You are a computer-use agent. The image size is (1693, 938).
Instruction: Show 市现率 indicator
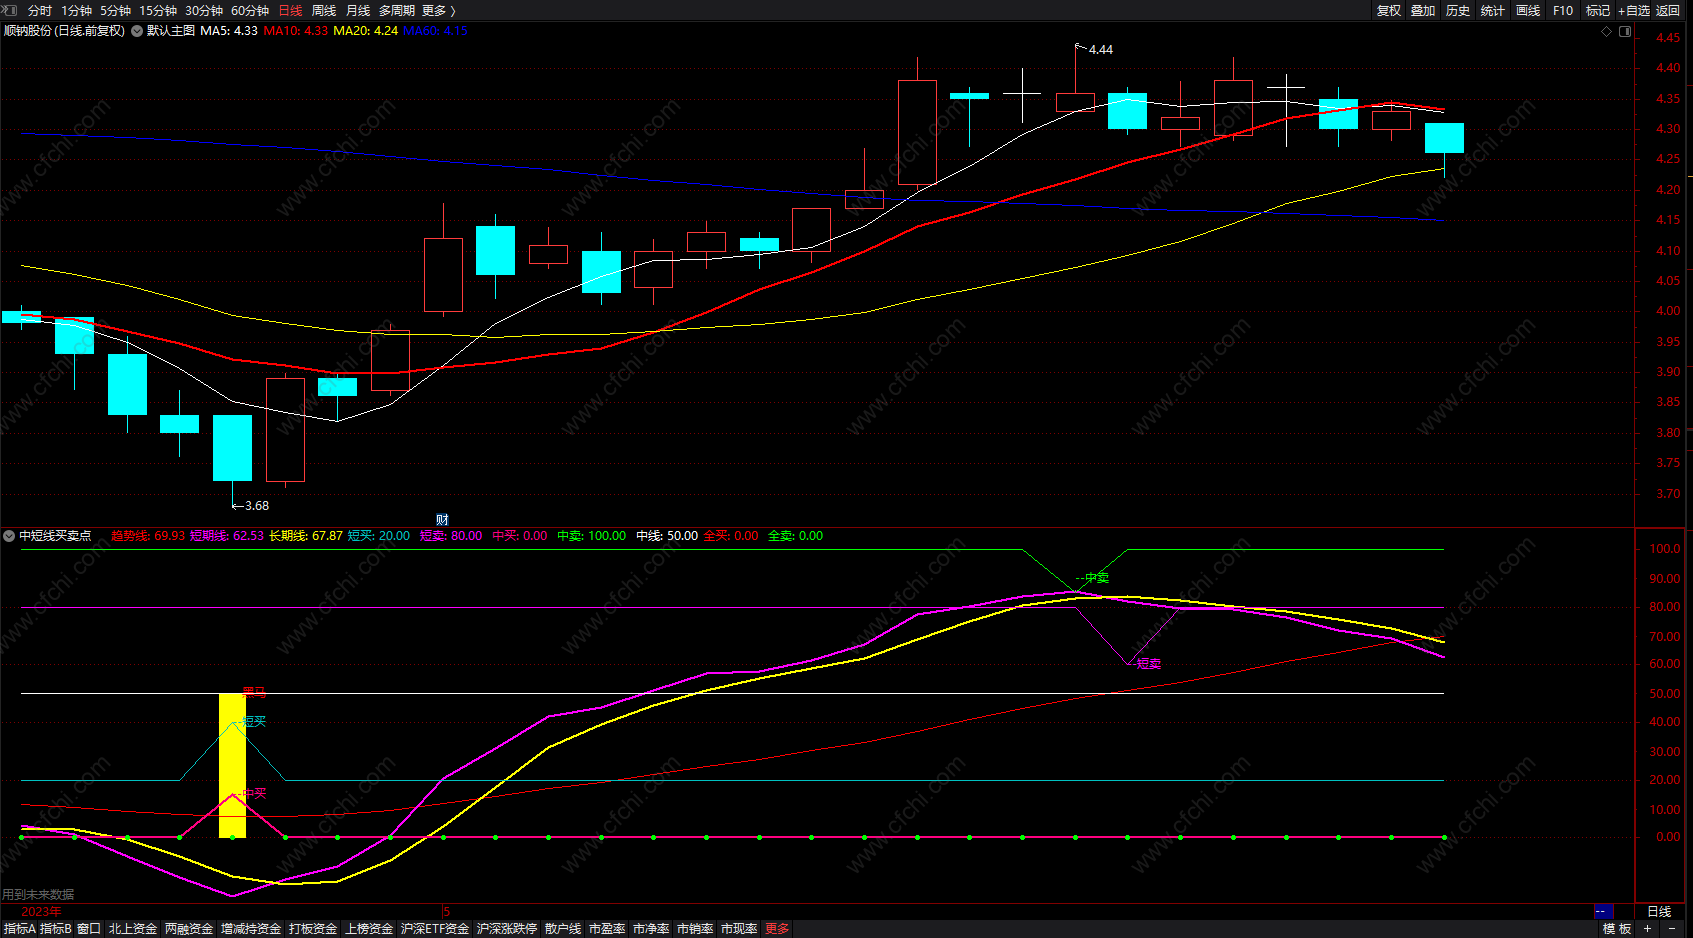click(739, 929)
